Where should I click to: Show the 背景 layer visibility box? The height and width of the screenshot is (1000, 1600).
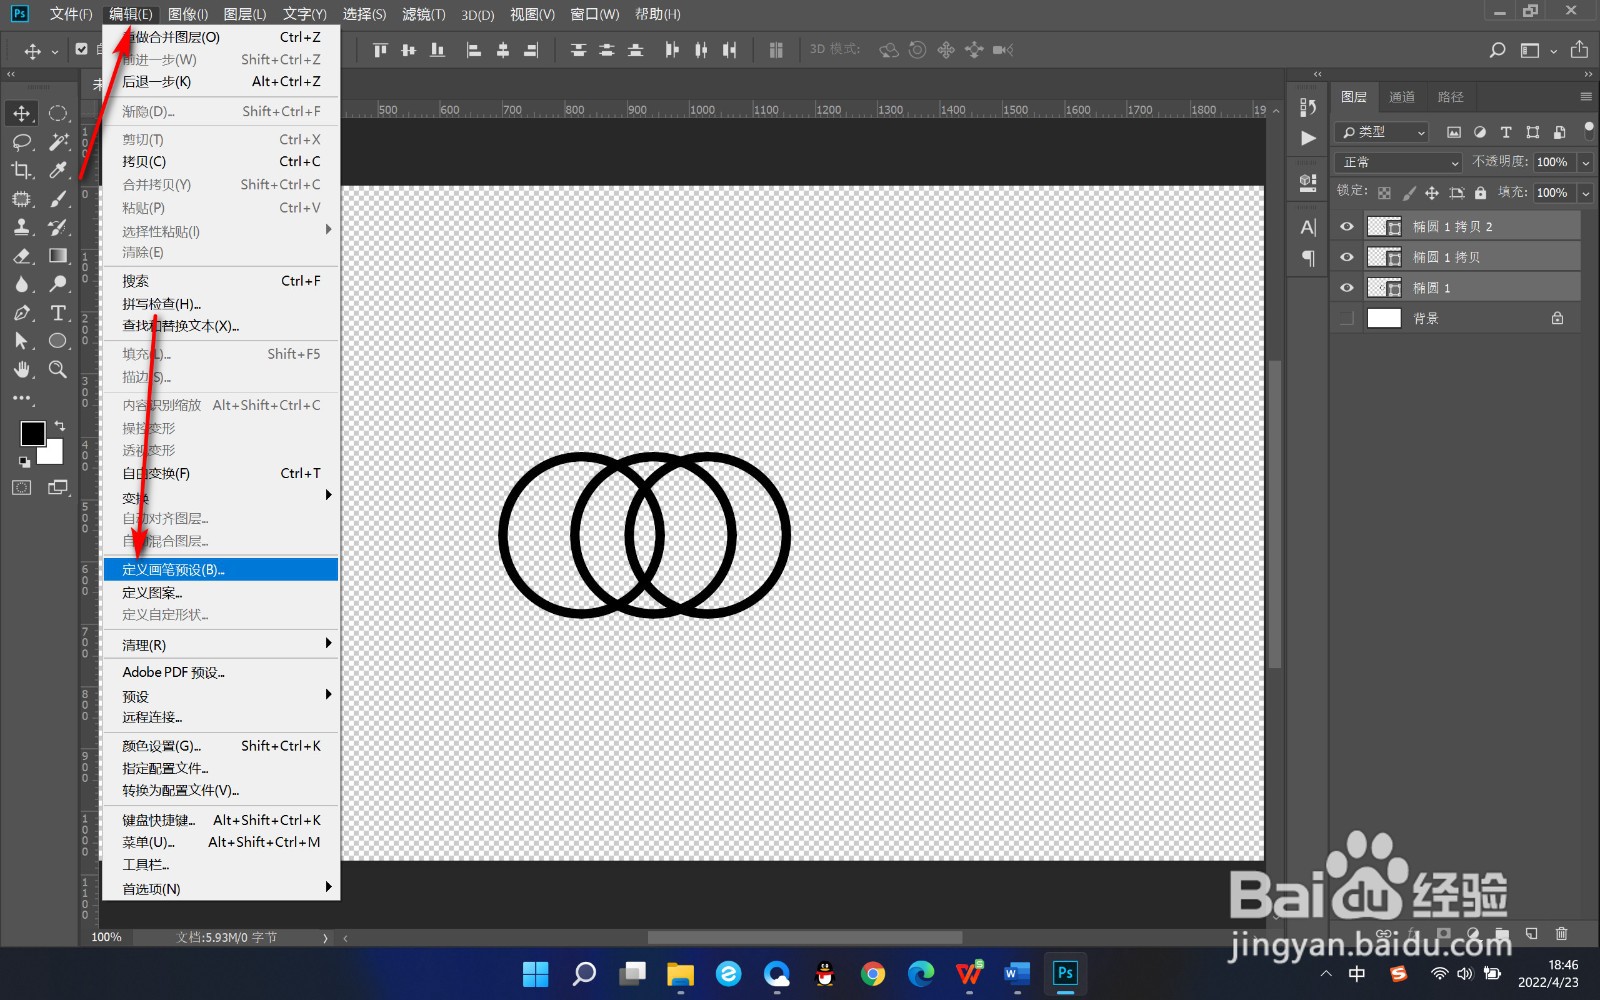pyautogui.click(x=1347, y=318)
